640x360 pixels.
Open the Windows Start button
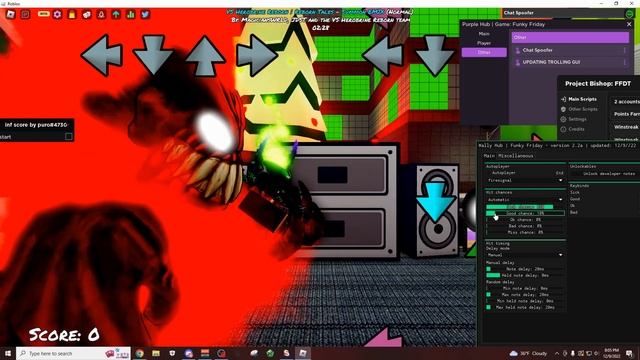coord(7,353)
